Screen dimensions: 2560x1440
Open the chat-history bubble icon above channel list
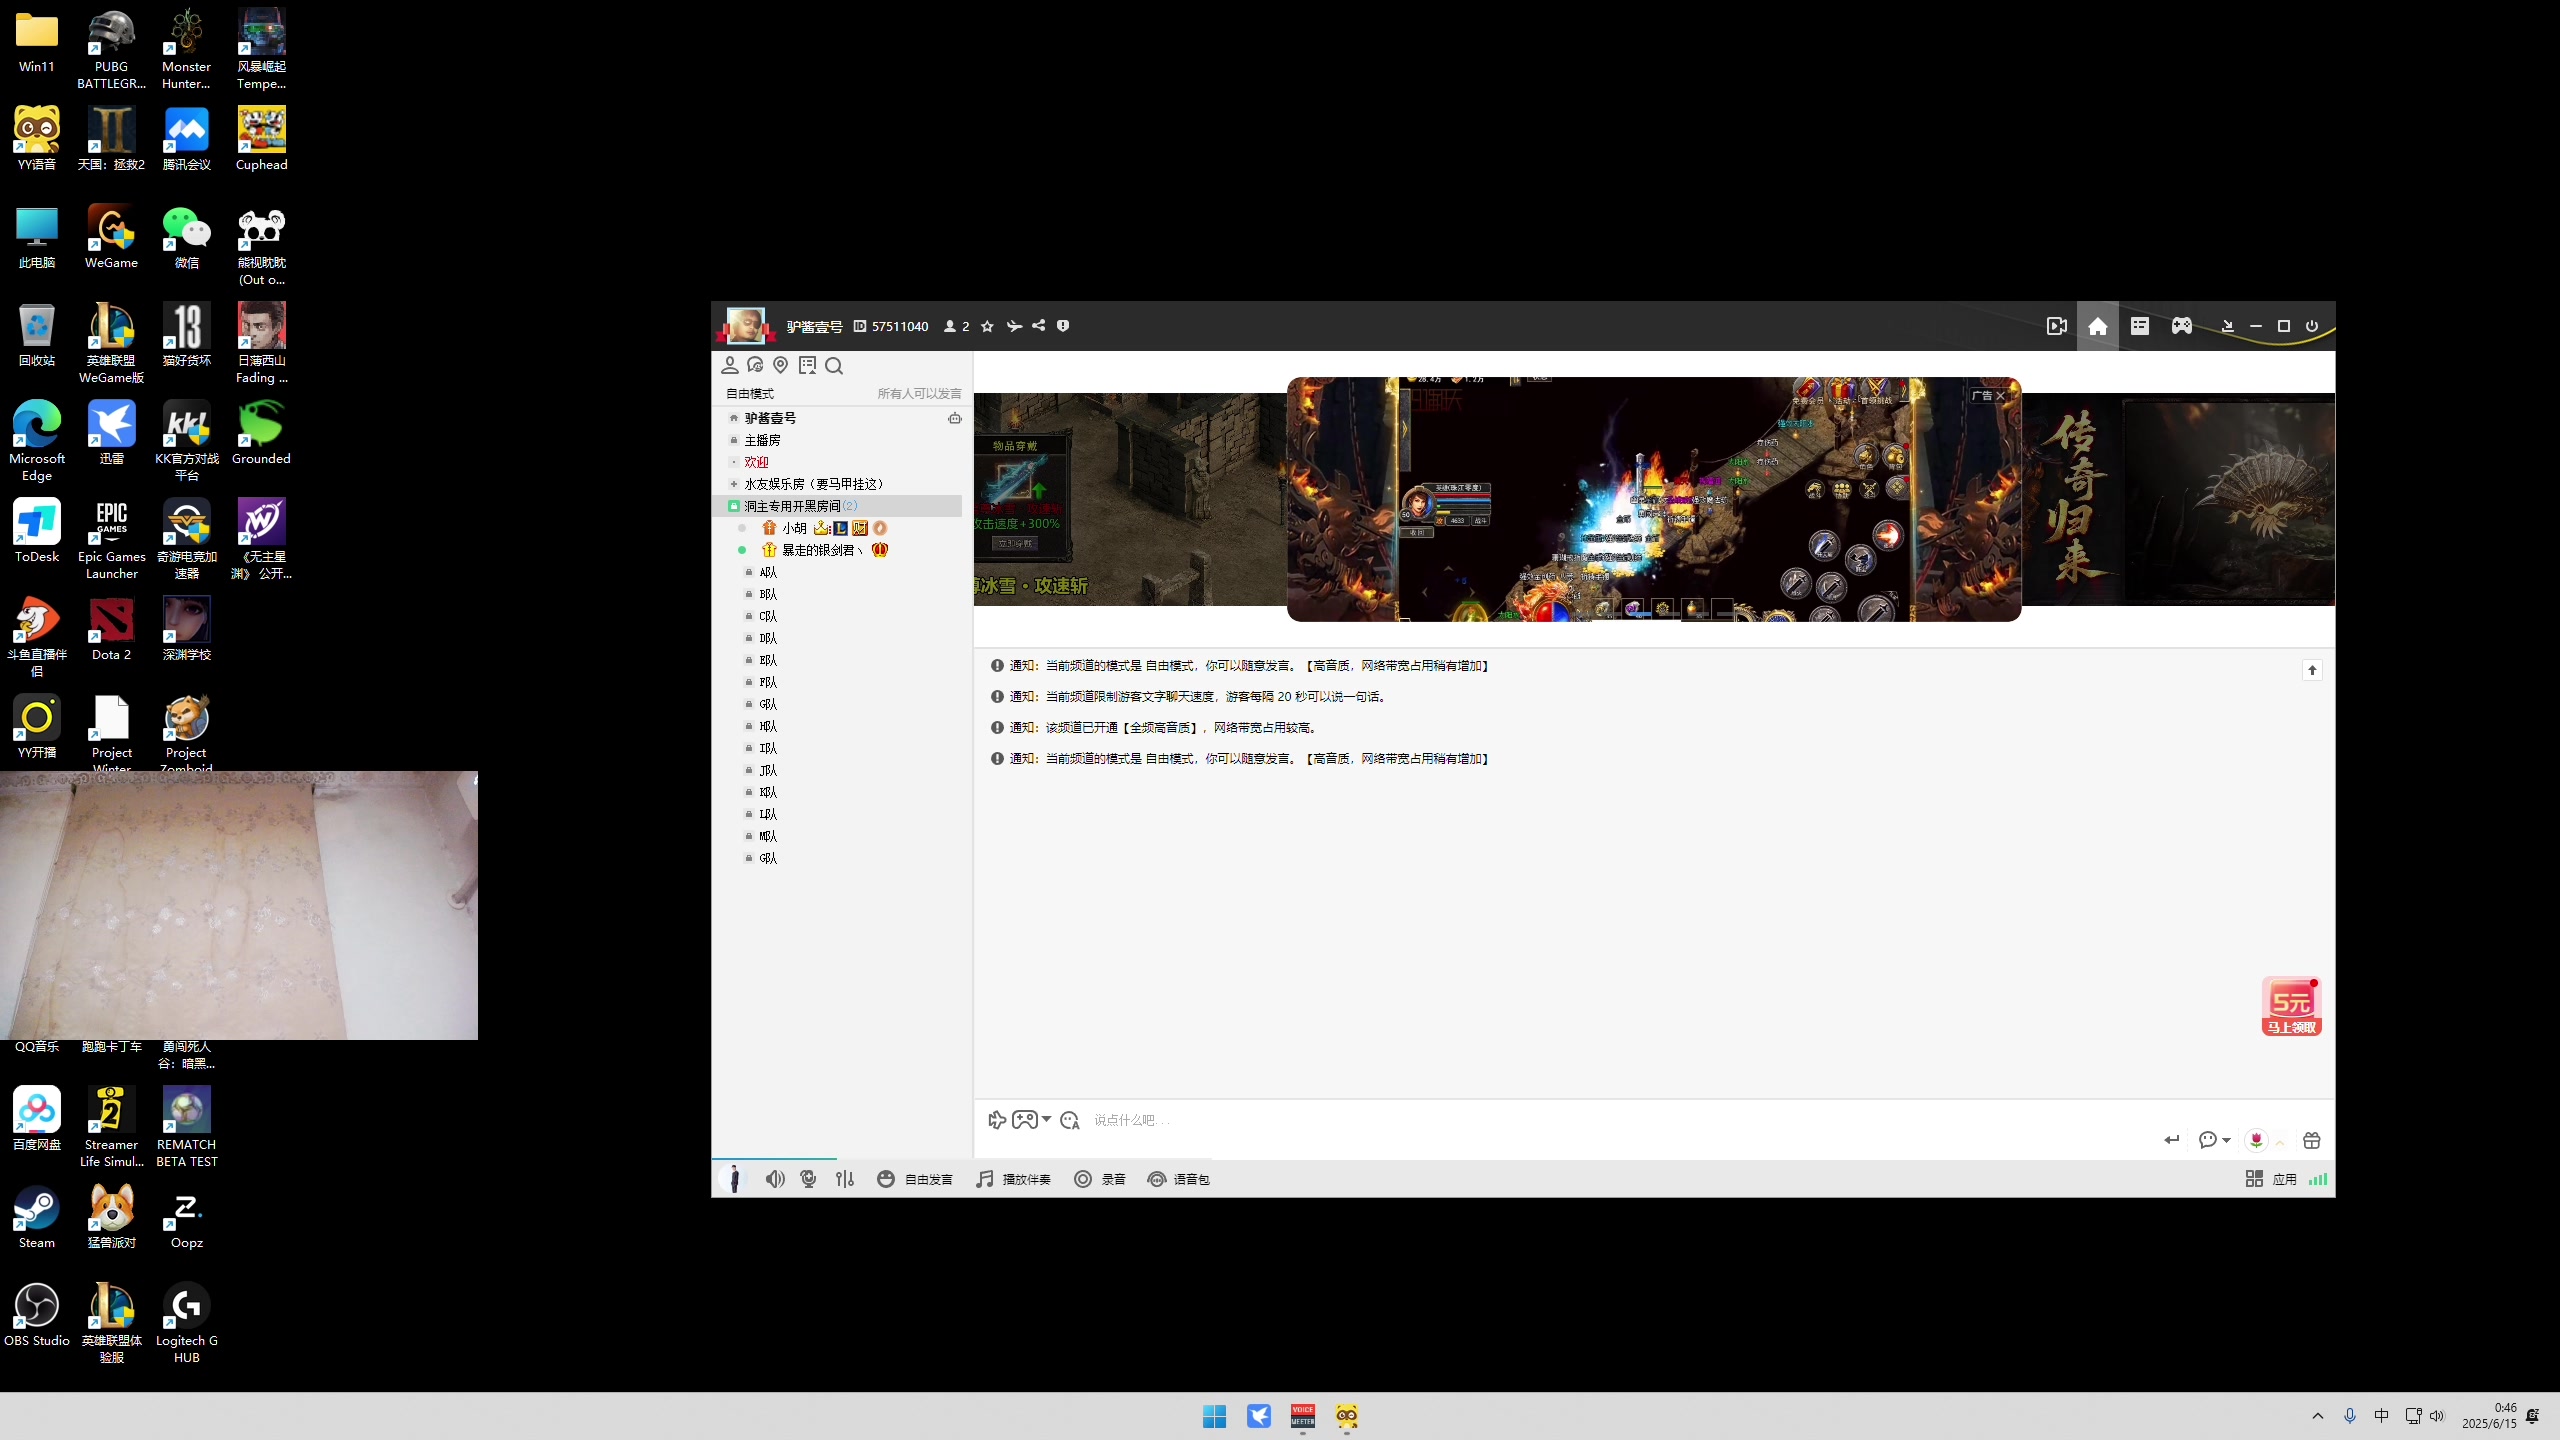click(756, 366)
